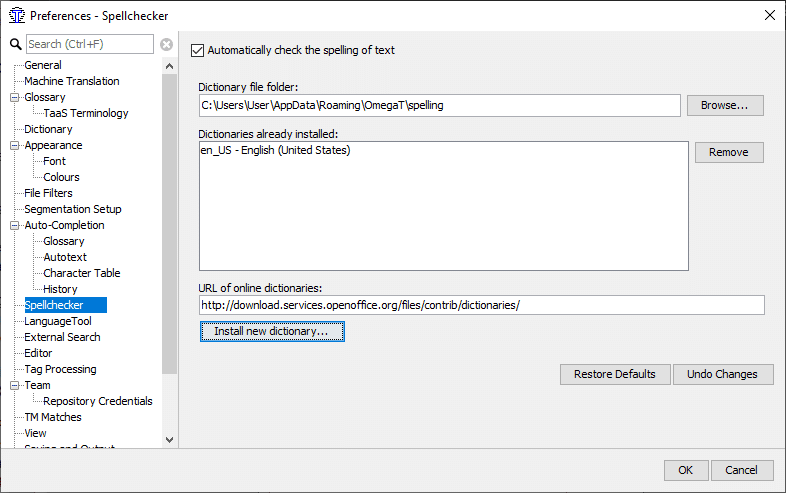
Task: Remove the selected dictionary
Action: (729, 152)
